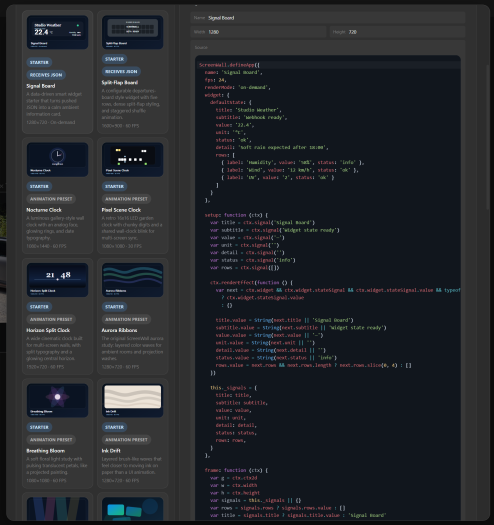Click the Nocturne Clock card title
This screenshot has height=525, width=494.
[x=44, y=210]
